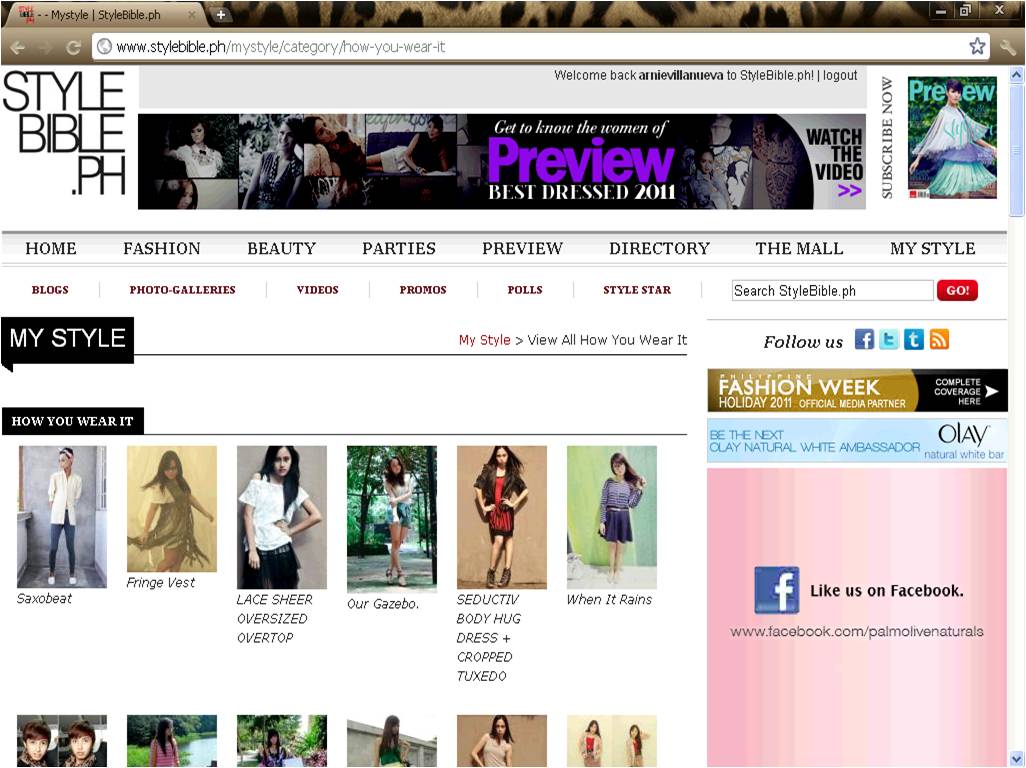The width and height of the screenshot is (1026, 768).
Task: Click the Our Gazebo. caption
Action: click(383, 604)
